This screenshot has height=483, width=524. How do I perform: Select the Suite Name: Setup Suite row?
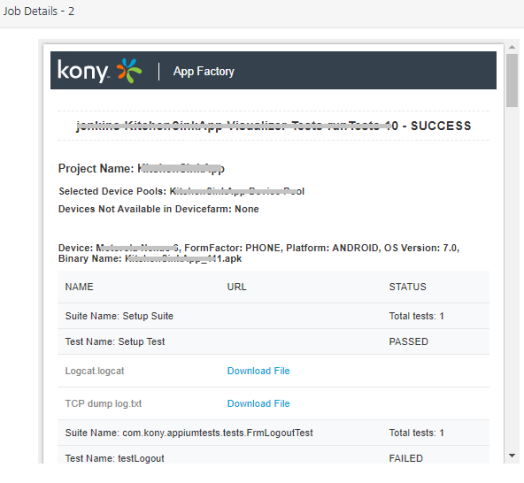point(273,316)
